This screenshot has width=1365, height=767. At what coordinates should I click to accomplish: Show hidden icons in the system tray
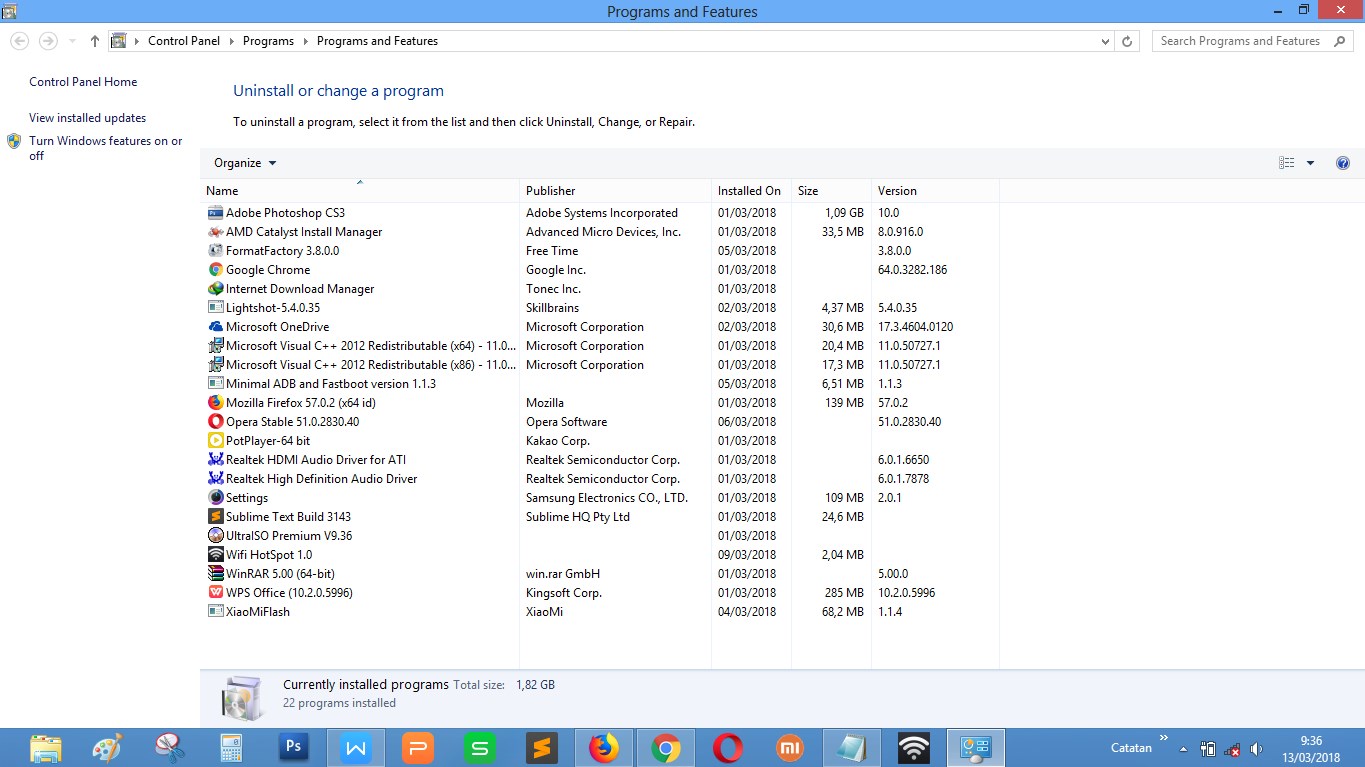pyautogui.click(x=1184, y=749)
